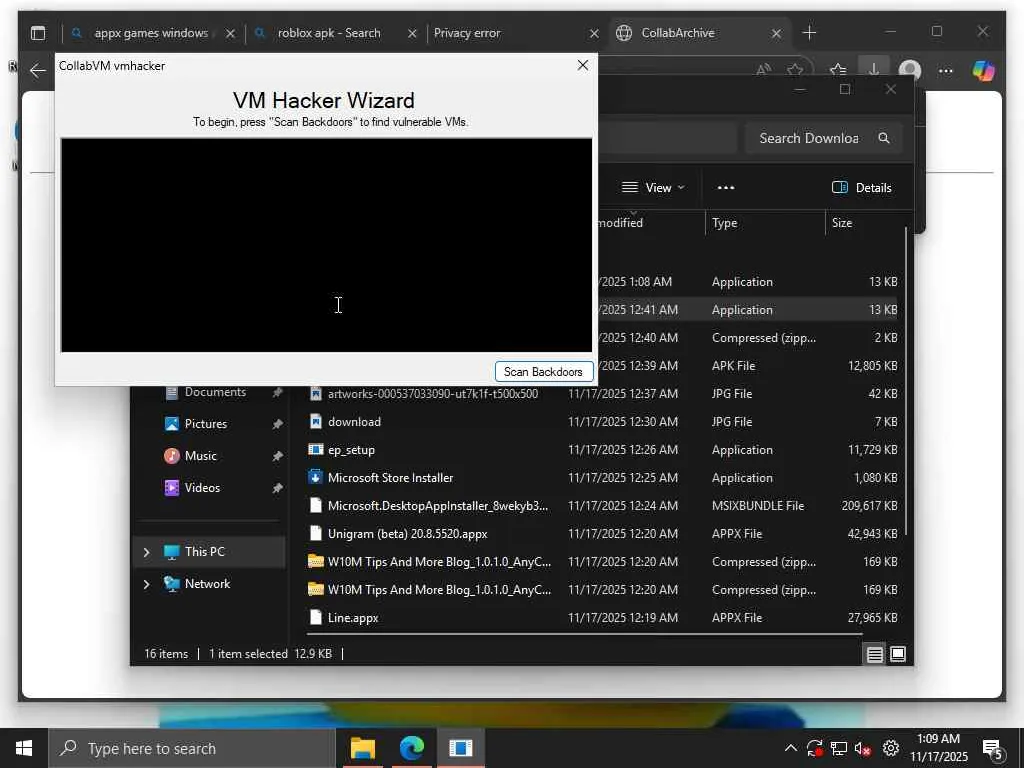Open Edge favorites list icon
The height and width of the screenshot is (768, 1024).
click(838, 69)
